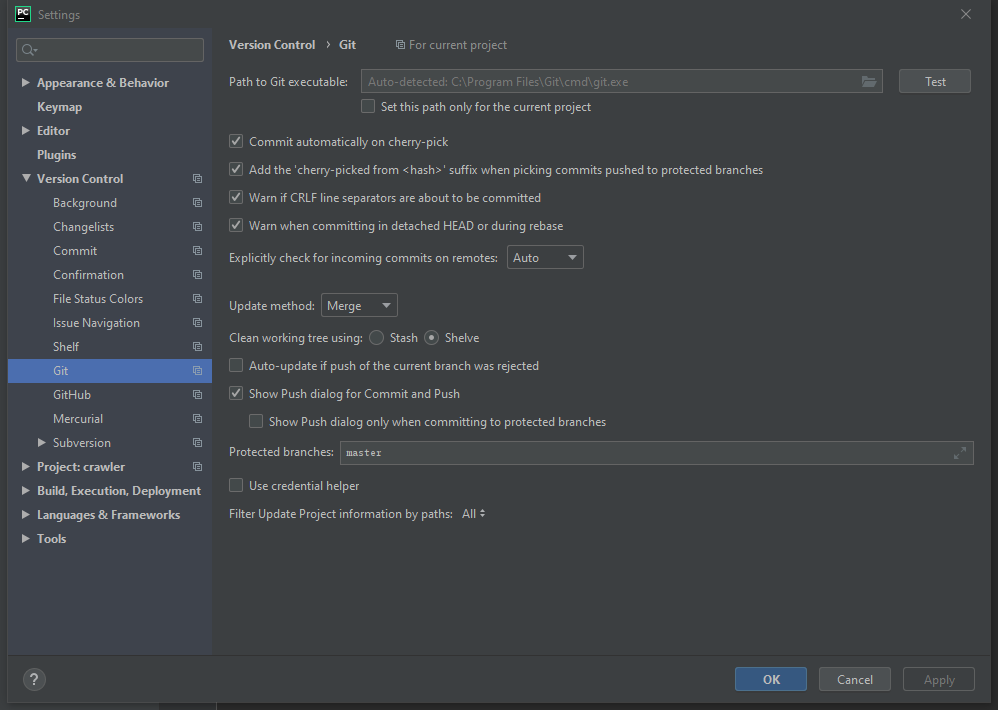Click the project-level icon beside Version Control
The width and height of the screenshot is (998, 710).
[197, 179]
